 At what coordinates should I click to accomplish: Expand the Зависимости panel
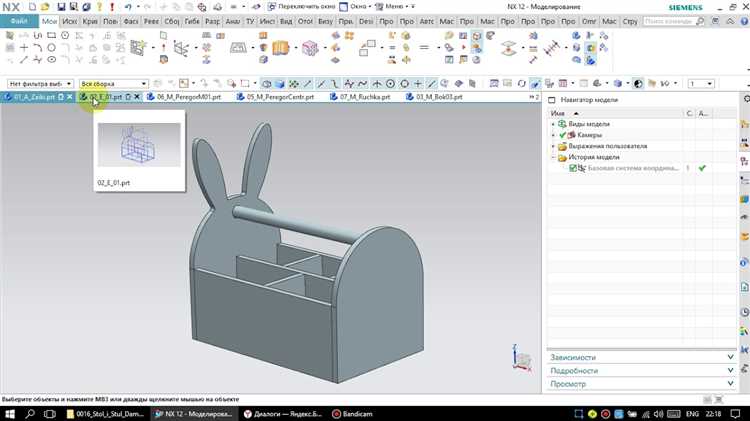pyautogui.click(x=641, y=357)
